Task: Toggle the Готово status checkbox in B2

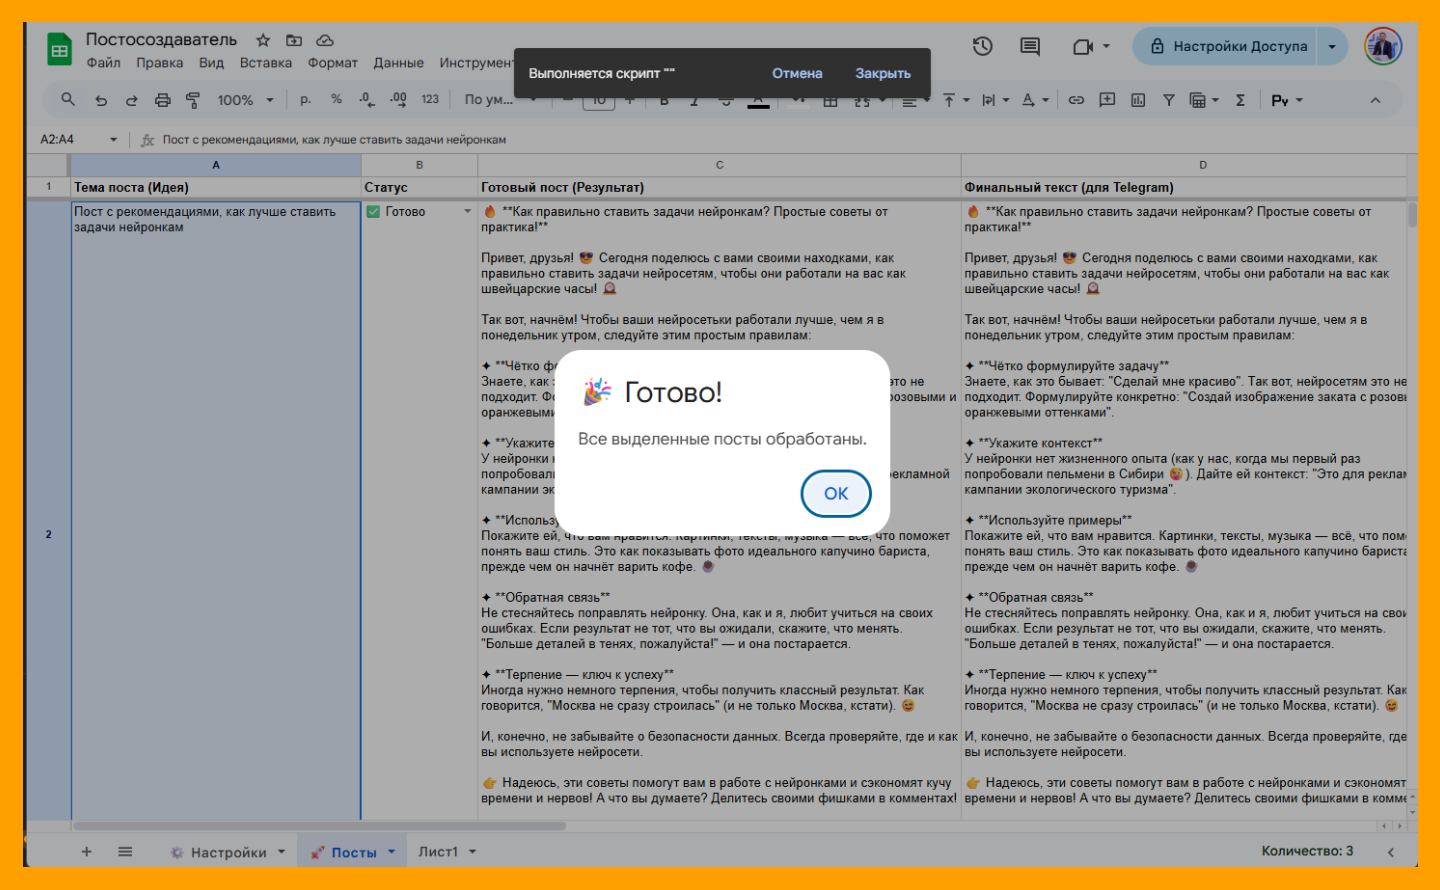Action: pyautogui.click(x=373, y=212)
